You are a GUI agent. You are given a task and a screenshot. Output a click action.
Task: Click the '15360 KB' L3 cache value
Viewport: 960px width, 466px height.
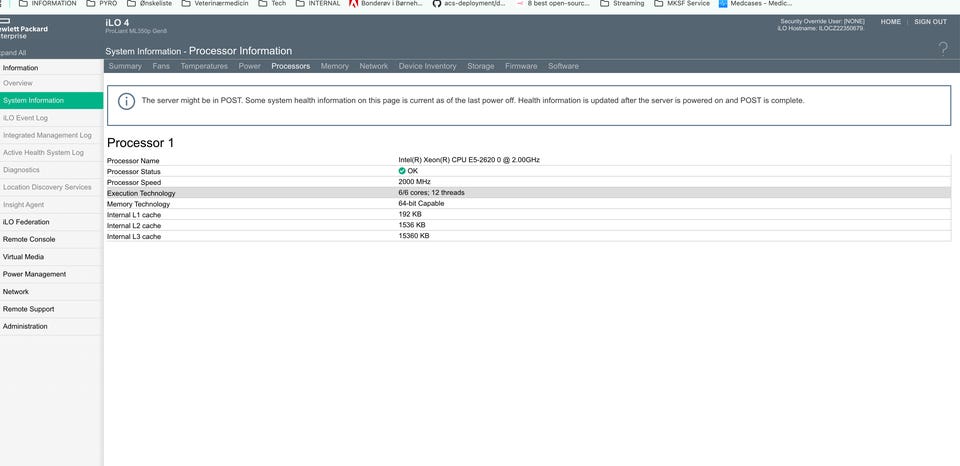[x=414, y=236]
